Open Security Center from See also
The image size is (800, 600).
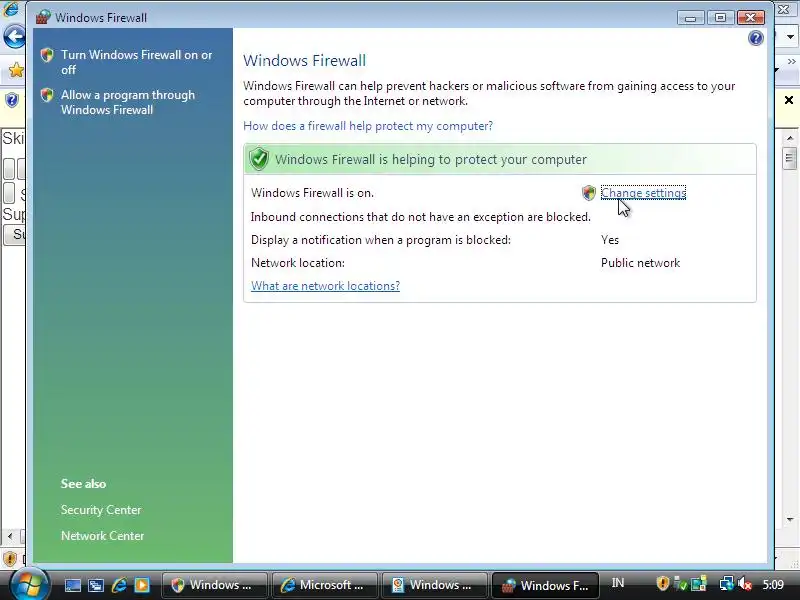point(101,510)
